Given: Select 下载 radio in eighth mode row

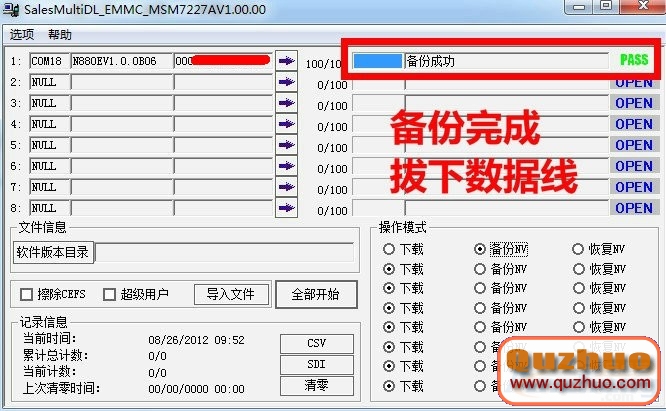Looking at the screenshot, I should 389,386.
